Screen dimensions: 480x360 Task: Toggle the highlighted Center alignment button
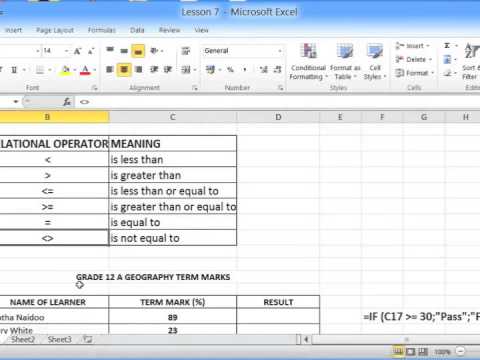coord(124,69)
